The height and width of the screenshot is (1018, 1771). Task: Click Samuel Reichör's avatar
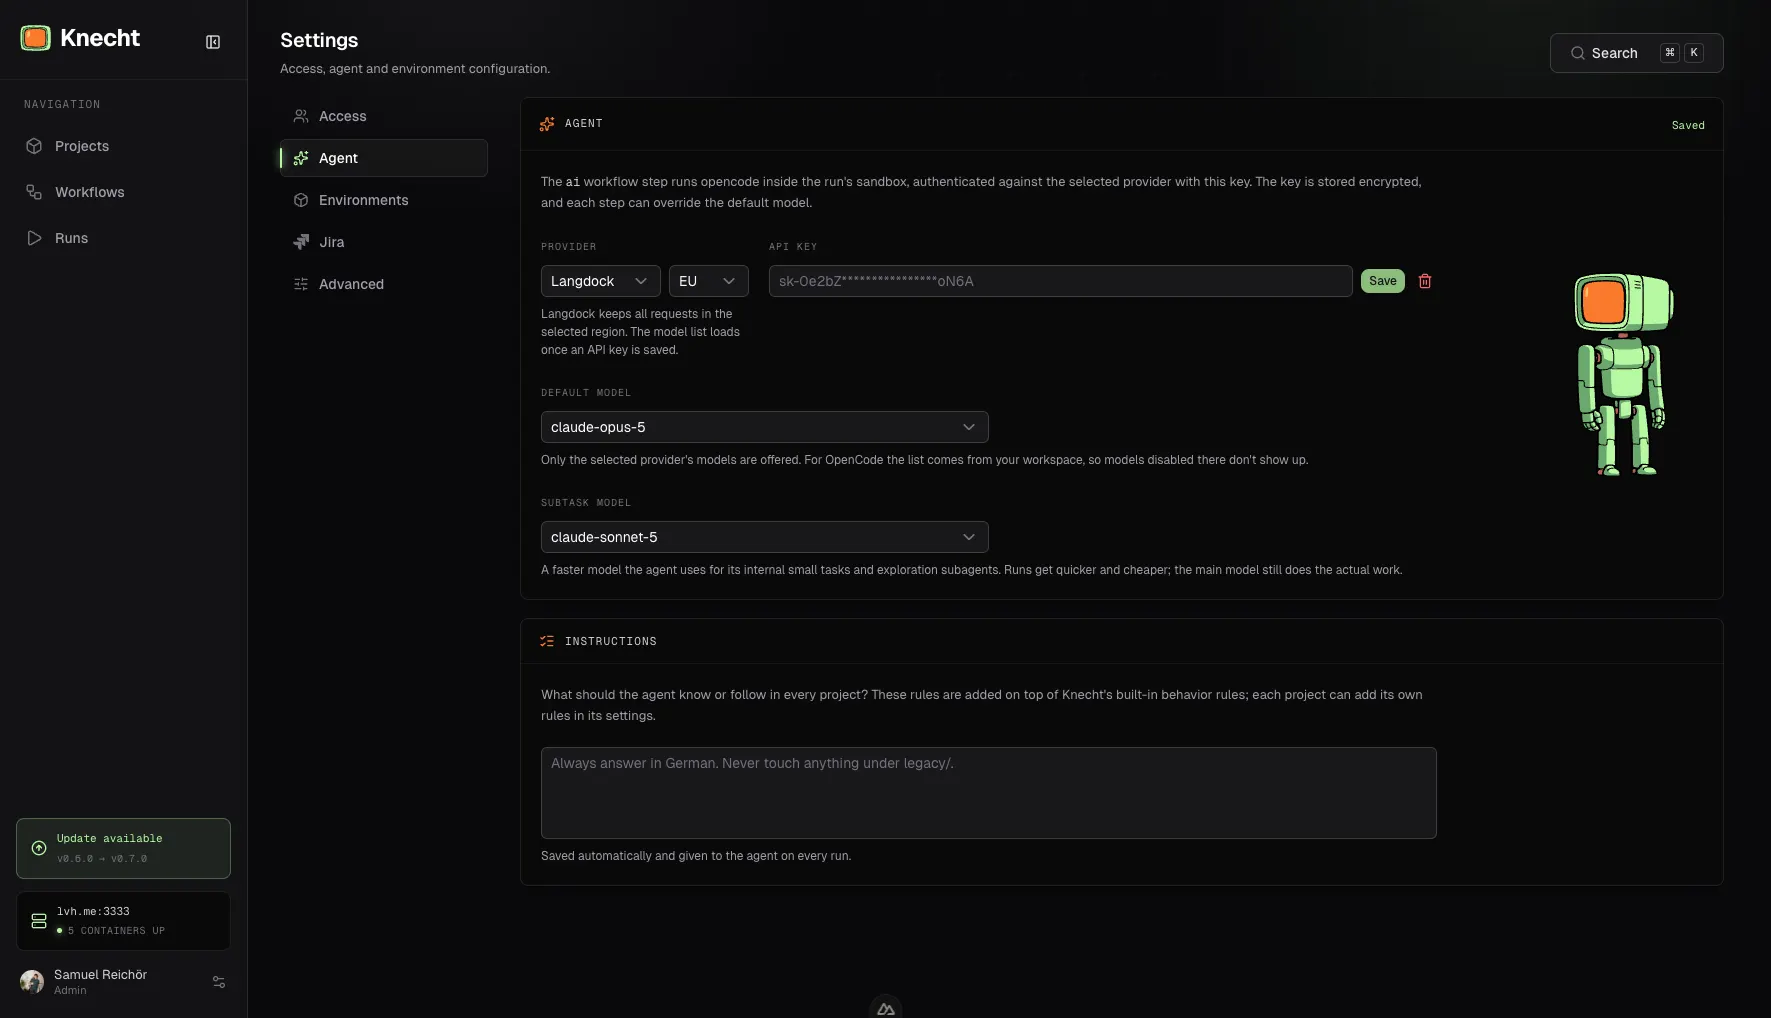(x=32, y=982)
